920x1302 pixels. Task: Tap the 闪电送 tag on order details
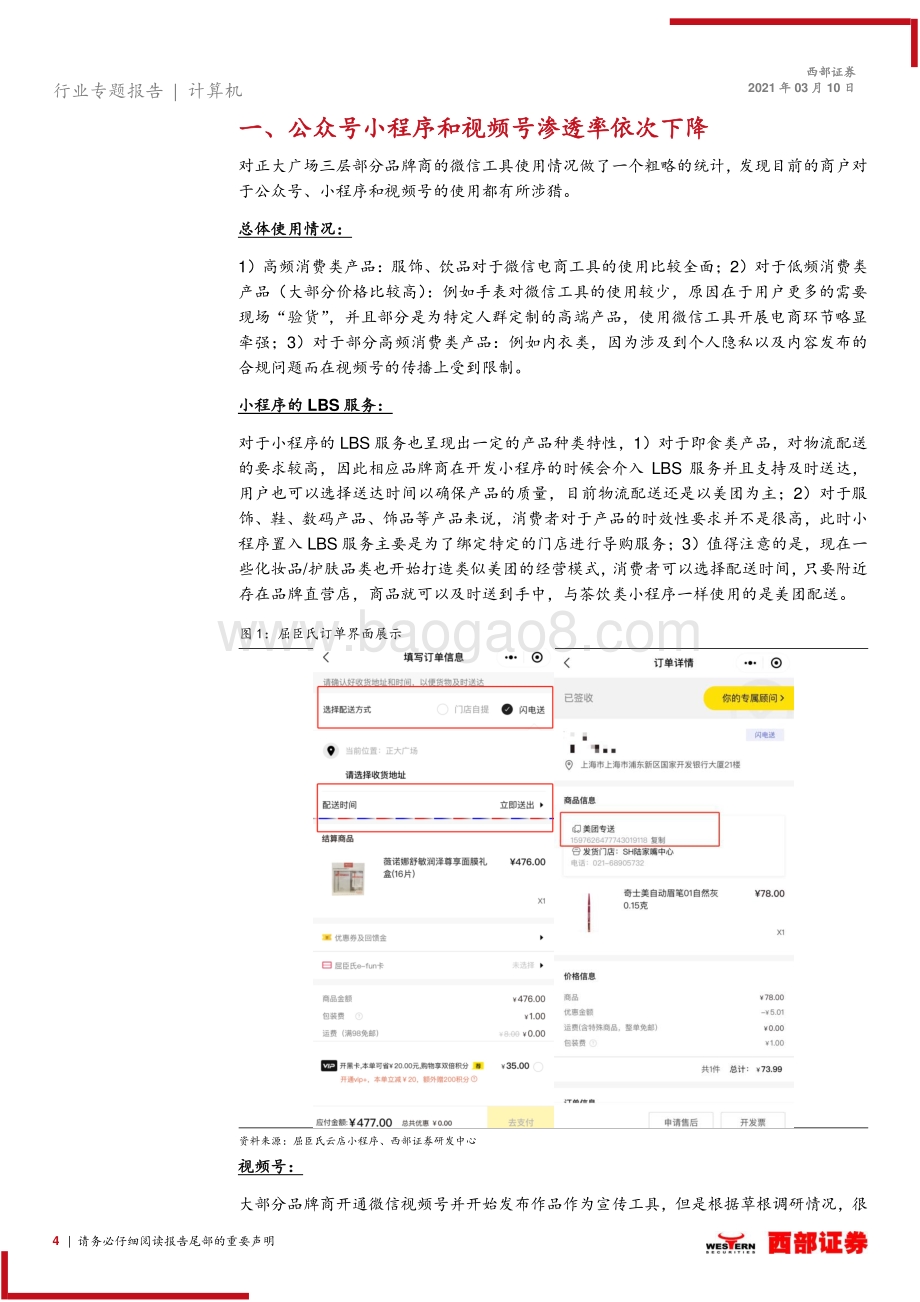pos(763,735)
